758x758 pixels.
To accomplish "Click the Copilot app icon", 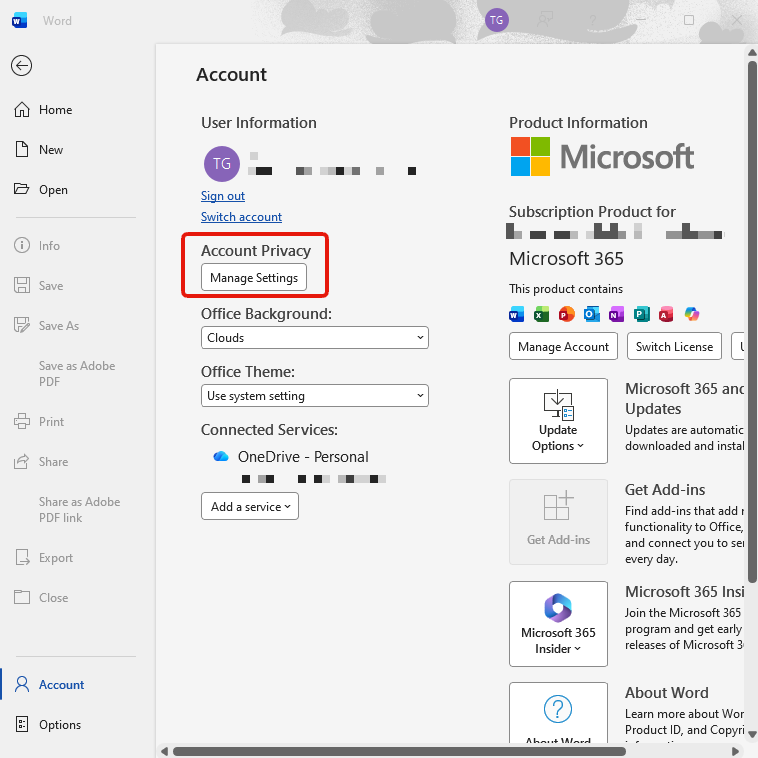I will 692,314.
